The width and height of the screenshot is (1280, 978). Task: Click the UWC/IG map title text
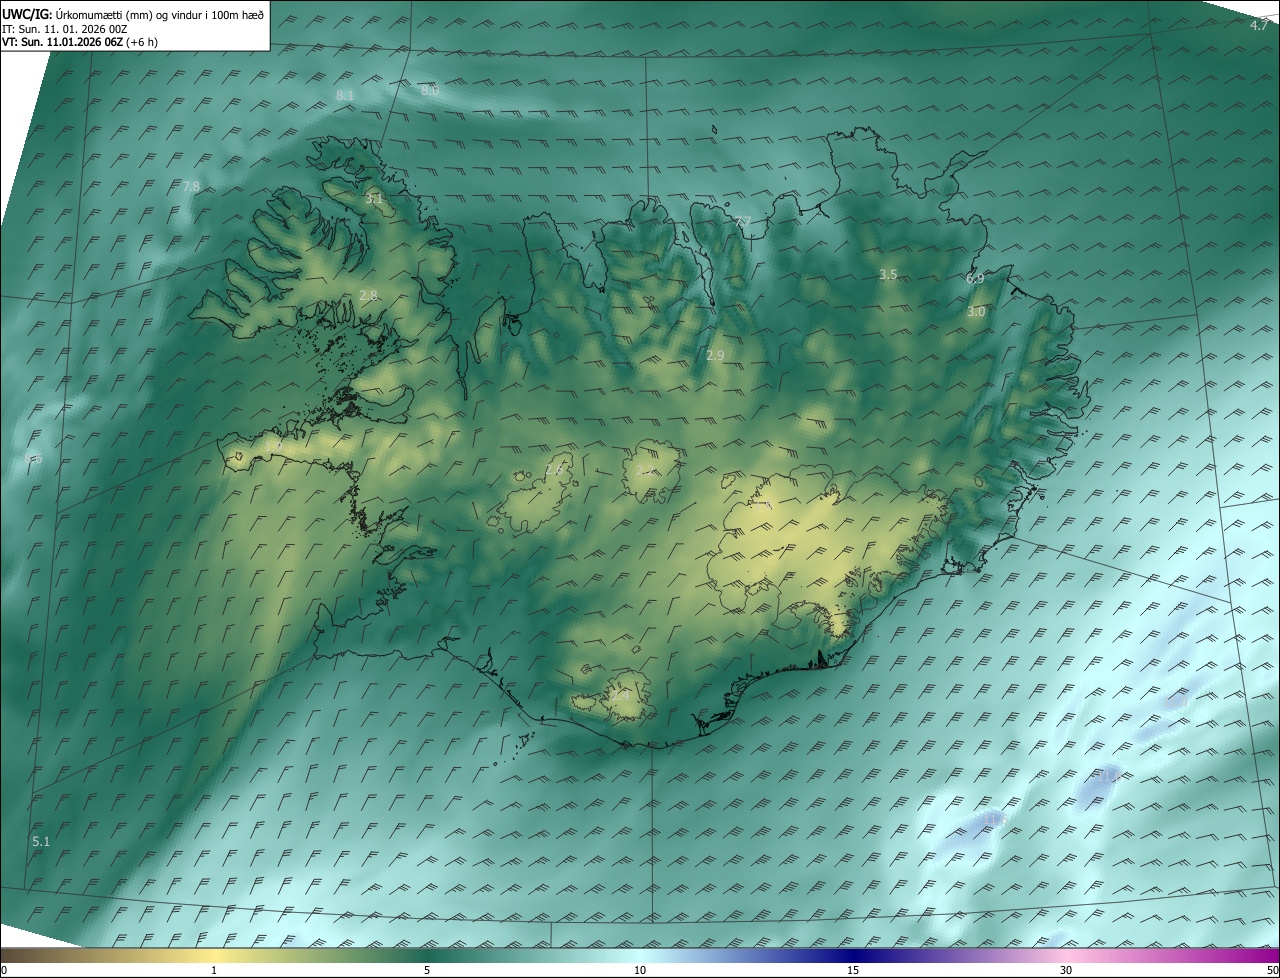tap(133, 14)
